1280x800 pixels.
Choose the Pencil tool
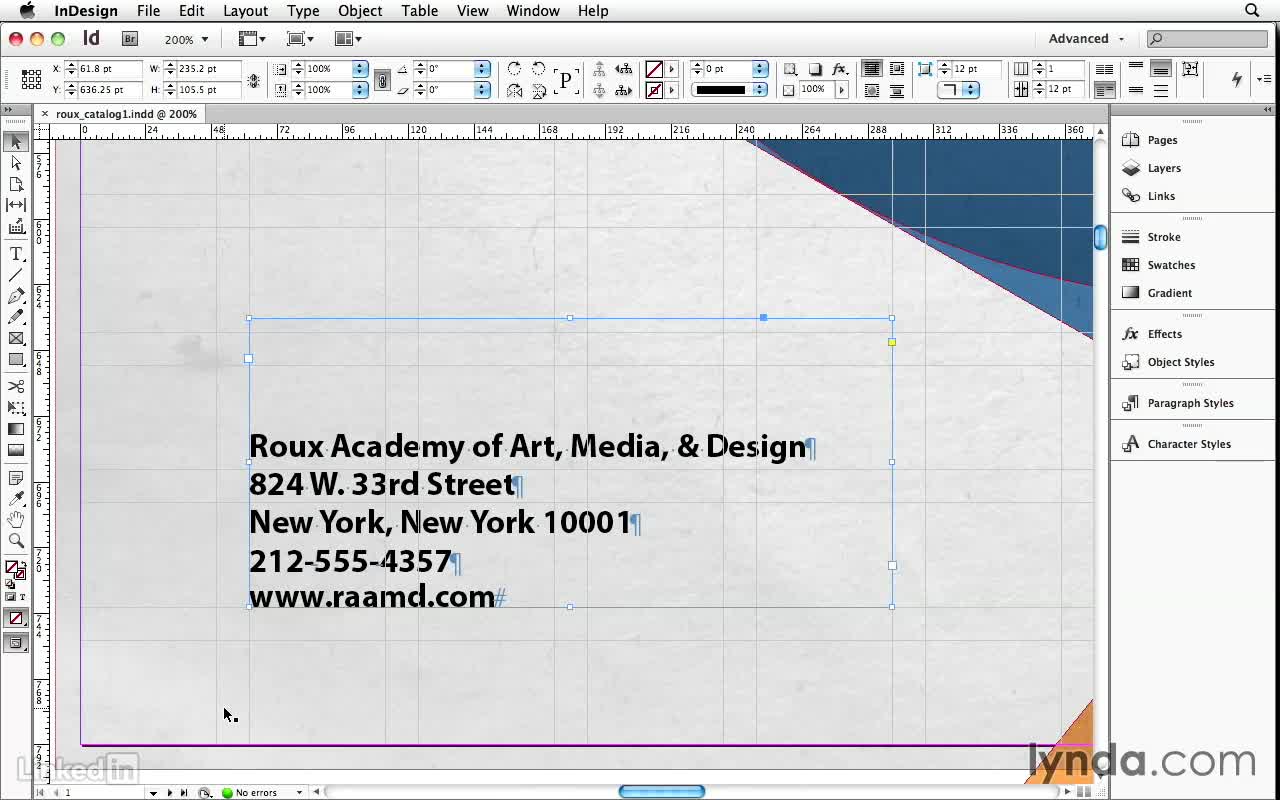pyautogui.click(x=16, y=317)
